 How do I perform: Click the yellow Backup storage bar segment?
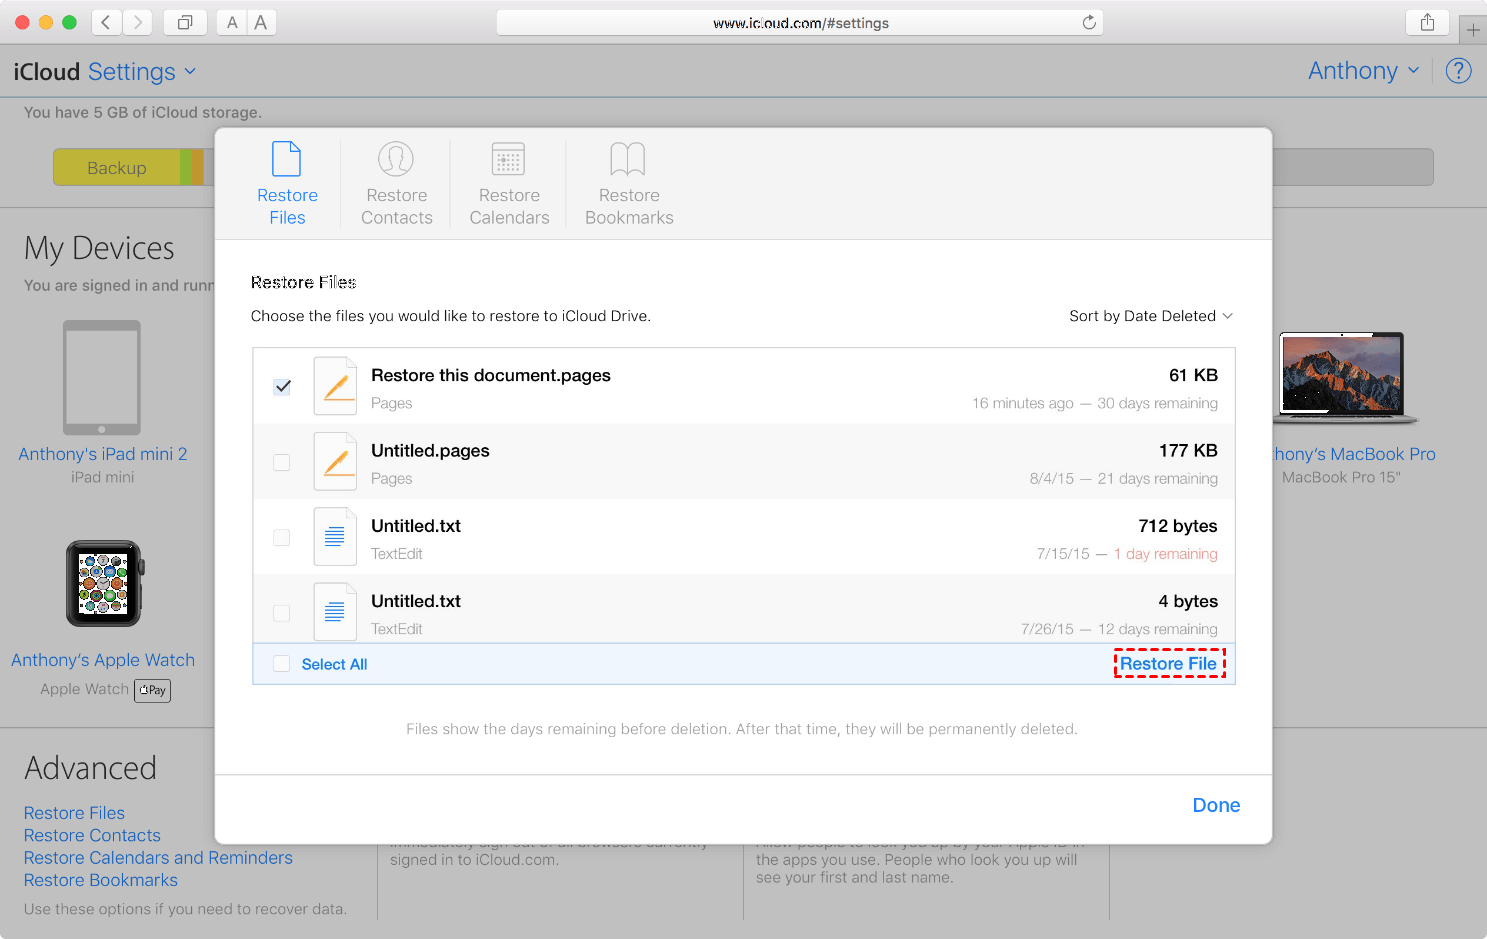(x=116, y=168)
